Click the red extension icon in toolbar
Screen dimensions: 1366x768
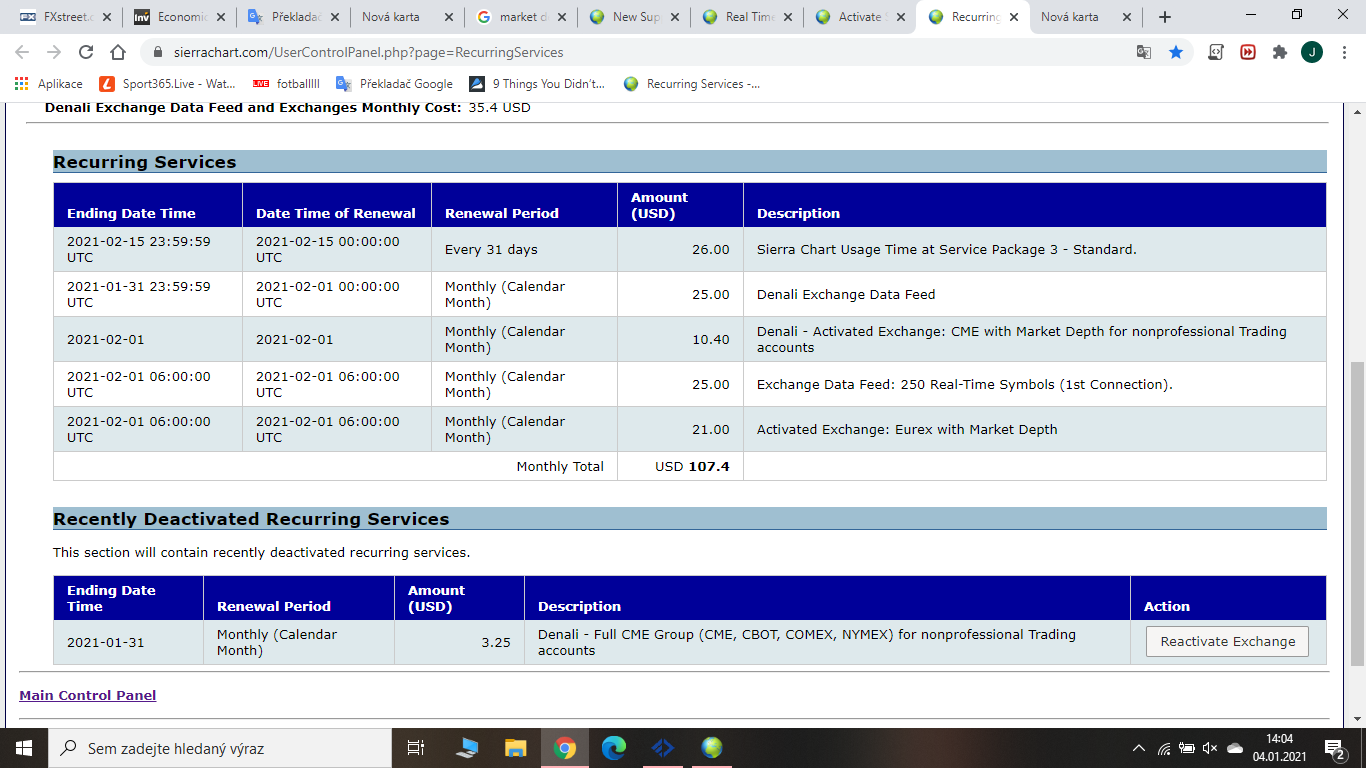[1248, 52]
